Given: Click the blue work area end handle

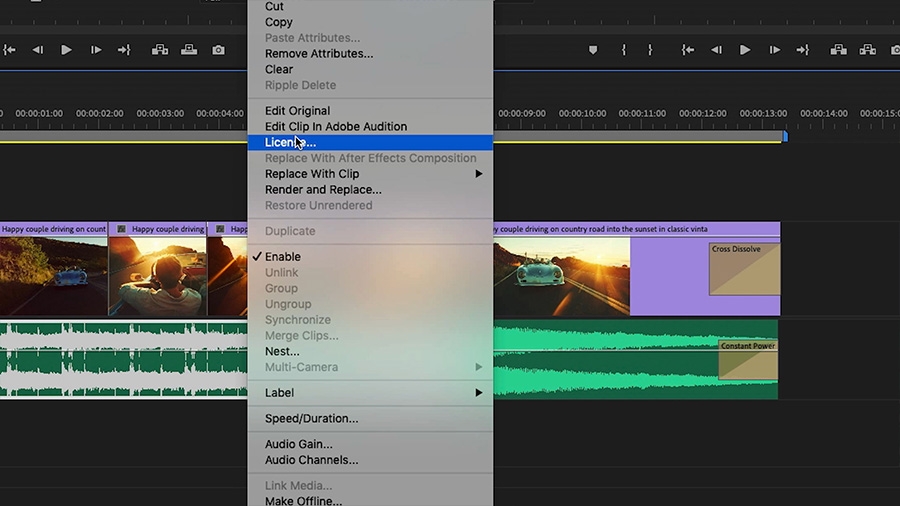Looking at the screenshot, I should point(785,137).
